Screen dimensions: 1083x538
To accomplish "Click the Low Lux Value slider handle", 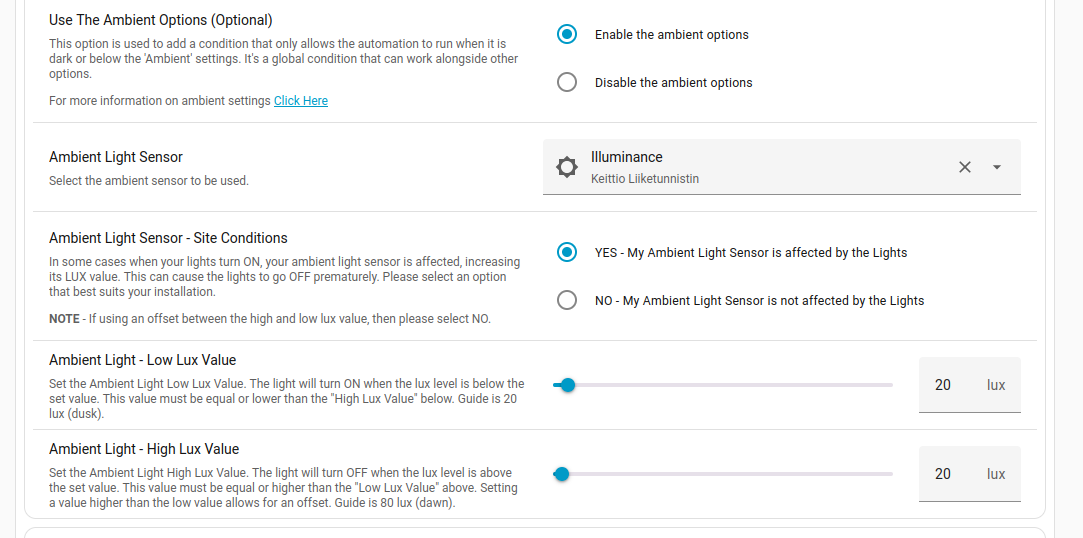I will click(568, 385).
